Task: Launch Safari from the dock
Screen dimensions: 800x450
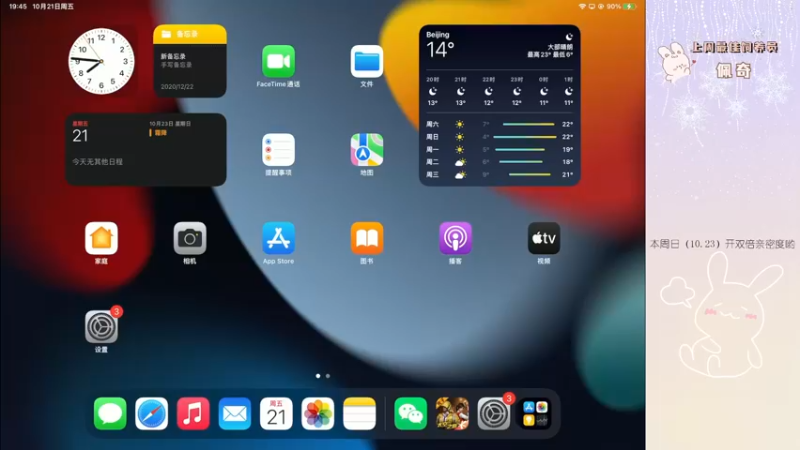Action: pos(152,413)
